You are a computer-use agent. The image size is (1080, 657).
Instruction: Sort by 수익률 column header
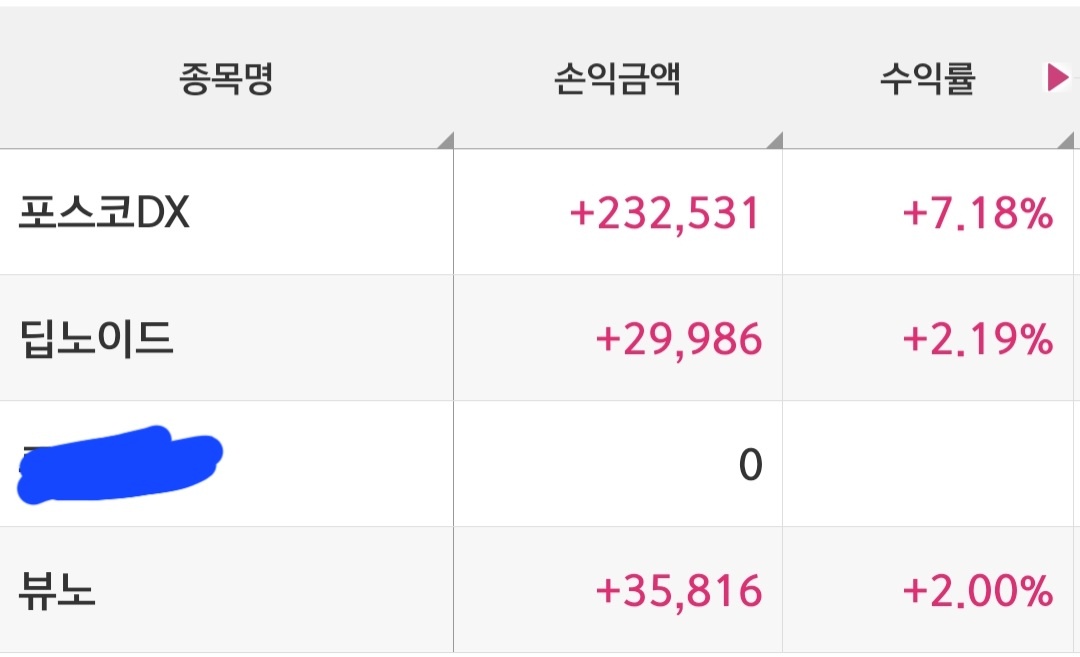pyautogui.click(x=928, y=78)
